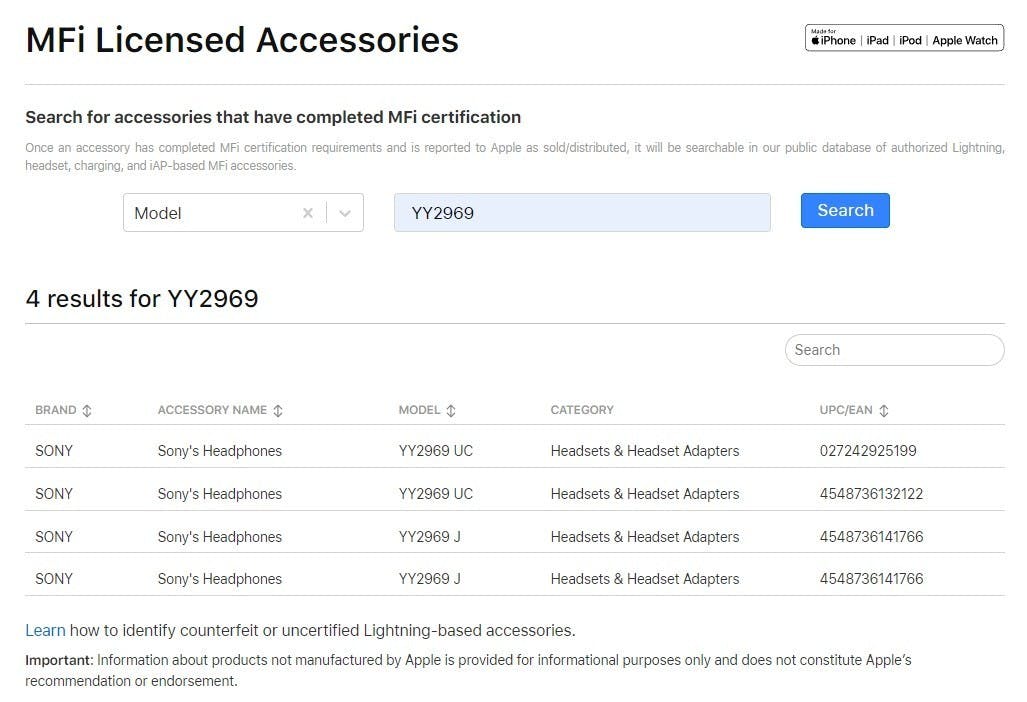Click the Brand column header label
Image resolution: width=1027 pixels, height=702 pixels.
tap(56, 410)
